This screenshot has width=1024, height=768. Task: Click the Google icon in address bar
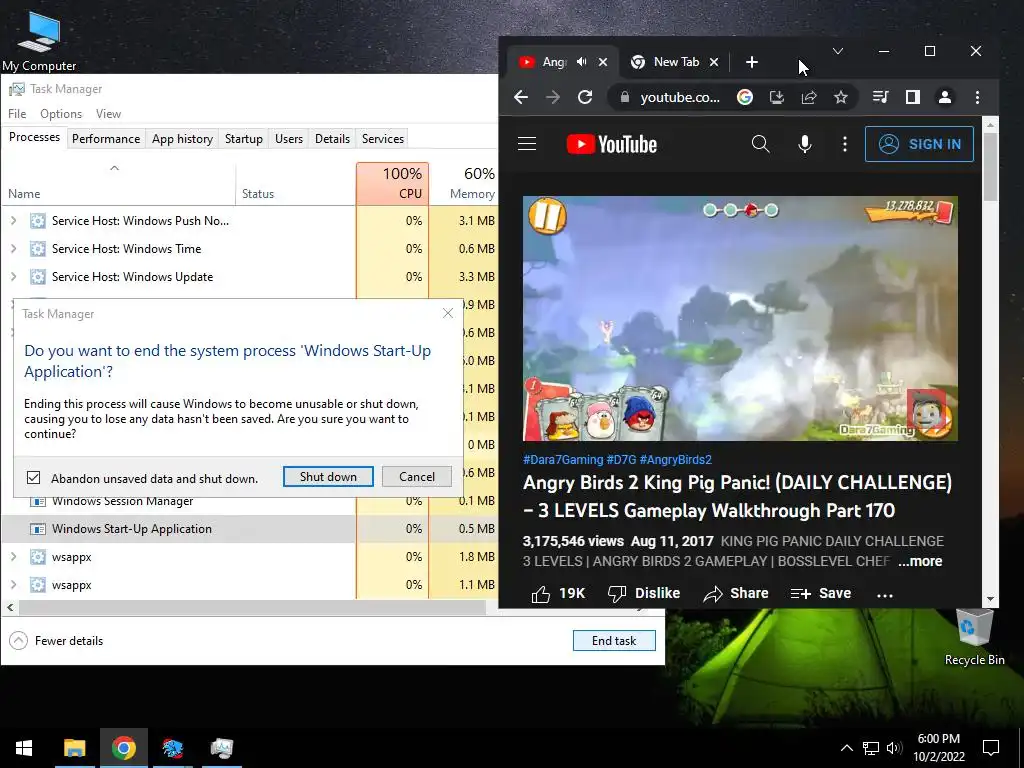point(744,97)
